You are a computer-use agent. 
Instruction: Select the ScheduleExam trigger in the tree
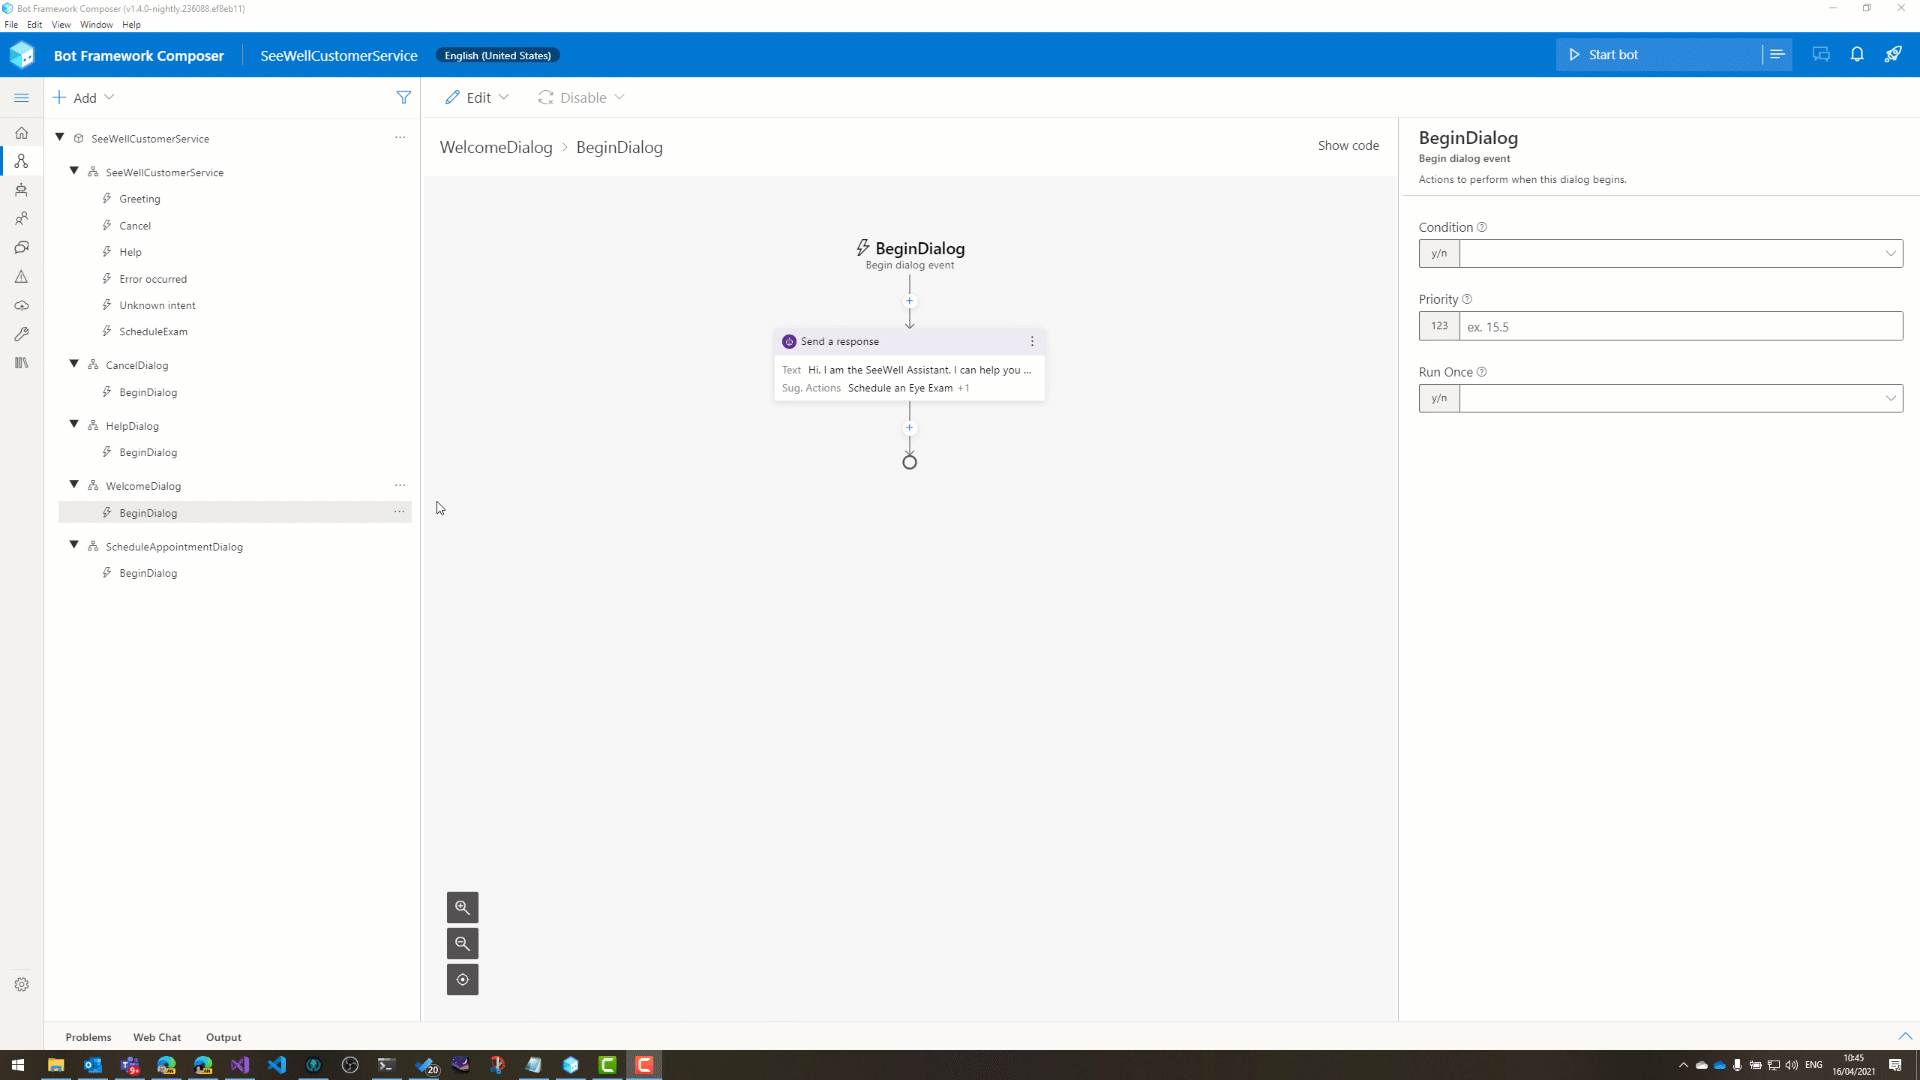(153, 331)
